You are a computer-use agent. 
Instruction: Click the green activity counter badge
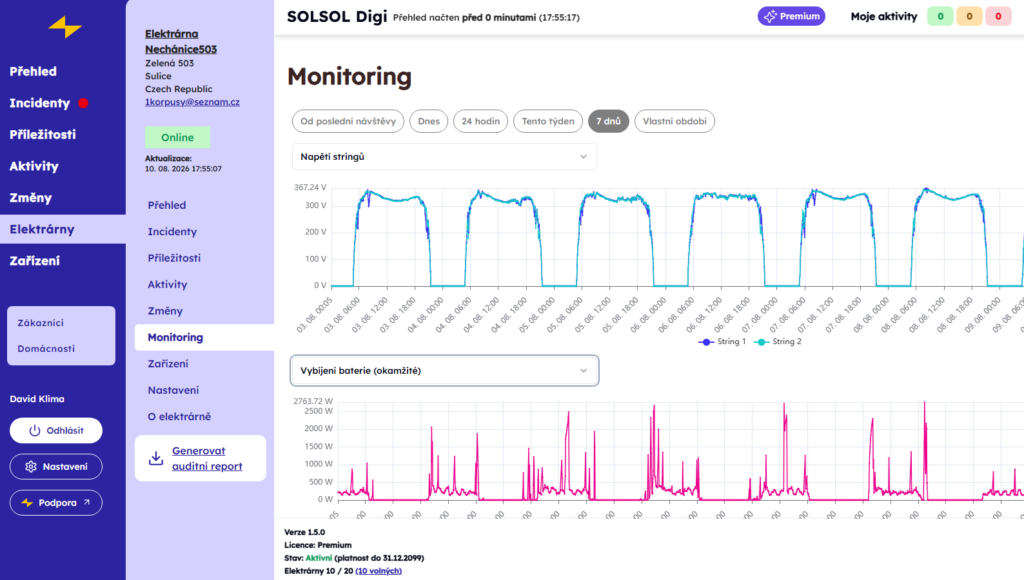click(x=940, y=16)
